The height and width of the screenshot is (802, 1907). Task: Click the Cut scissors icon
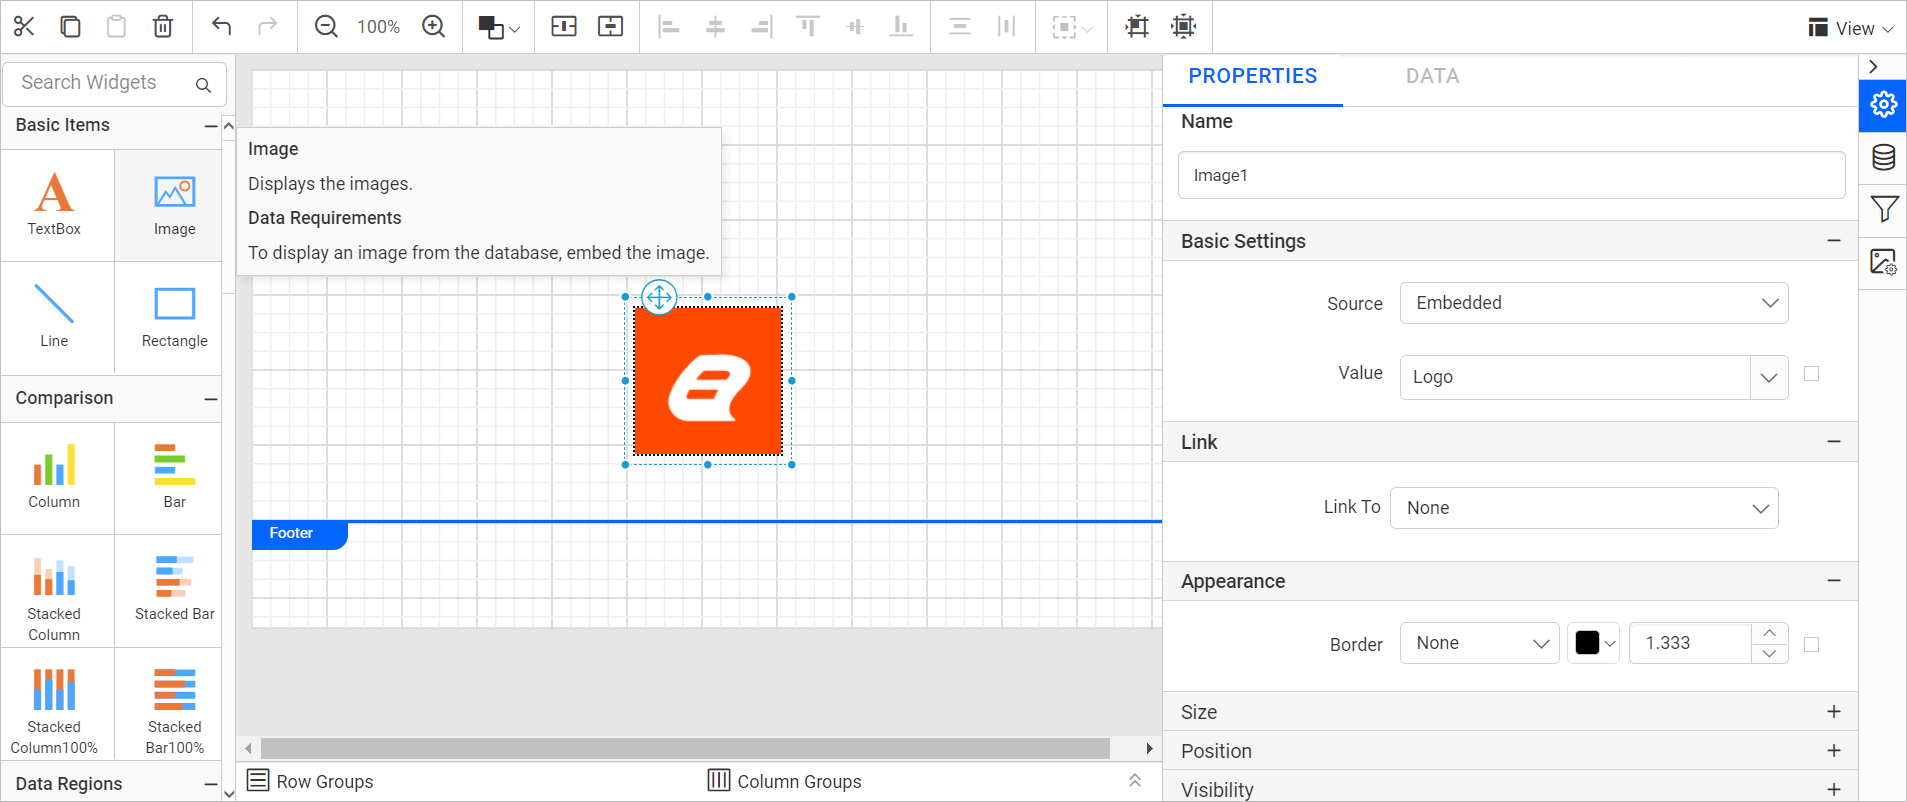click(x=24, y=26)
